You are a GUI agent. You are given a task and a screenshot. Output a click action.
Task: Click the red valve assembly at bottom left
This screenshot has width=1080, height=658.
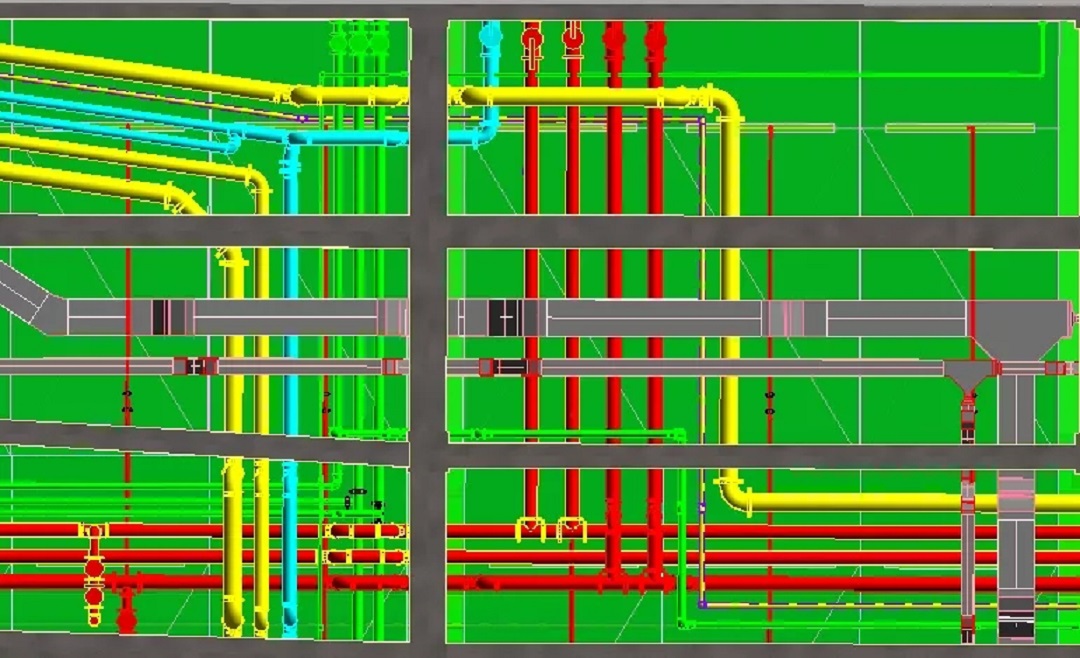click(x=95, y=568)
